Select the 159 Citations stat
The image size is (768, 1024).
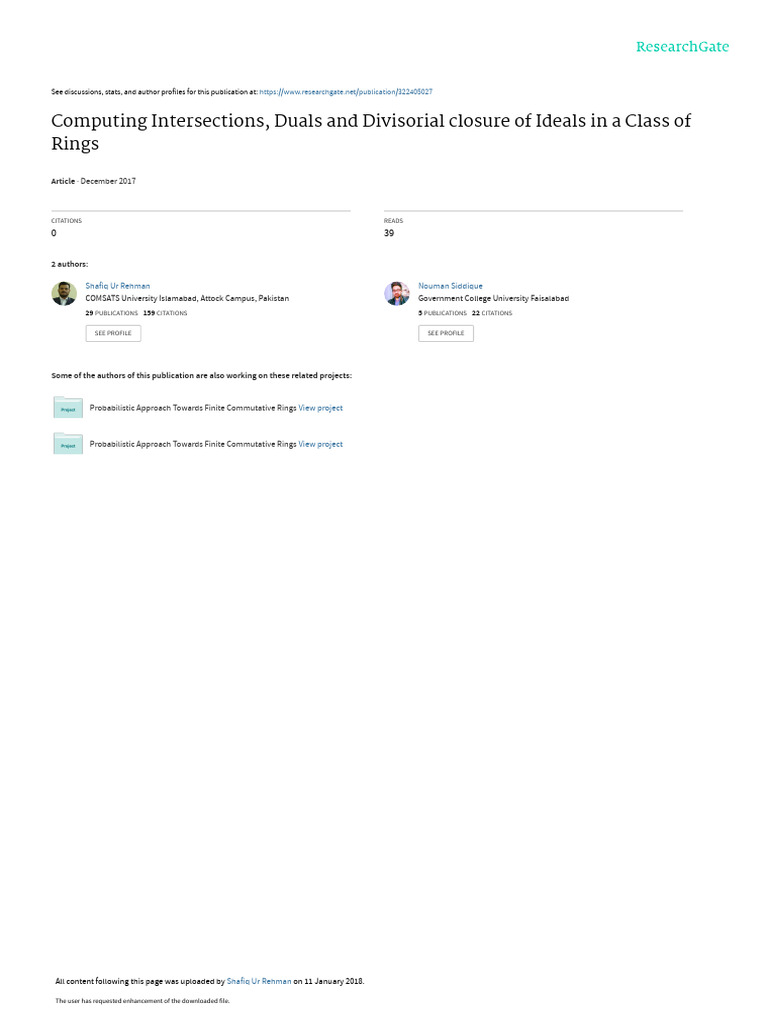[x=165, y=313]
